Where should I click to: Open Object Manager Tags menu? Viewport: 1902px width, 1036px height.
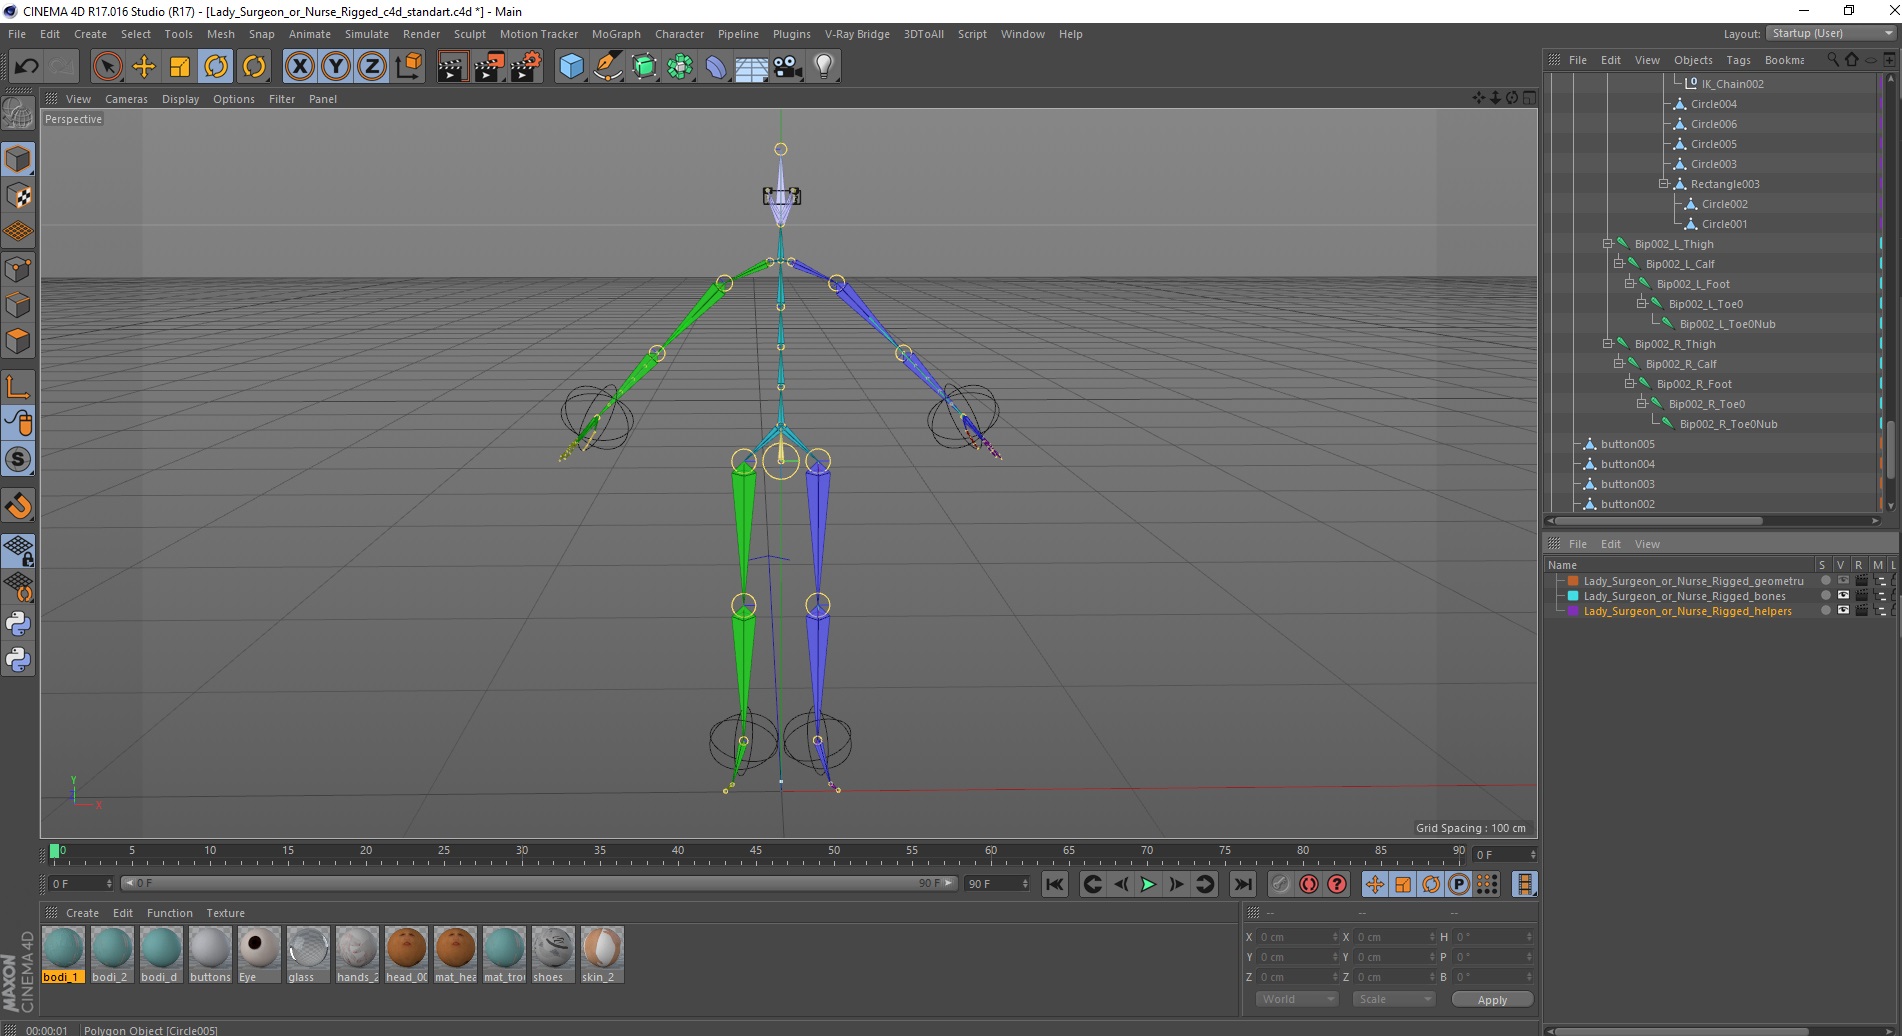coord(1738,60)
